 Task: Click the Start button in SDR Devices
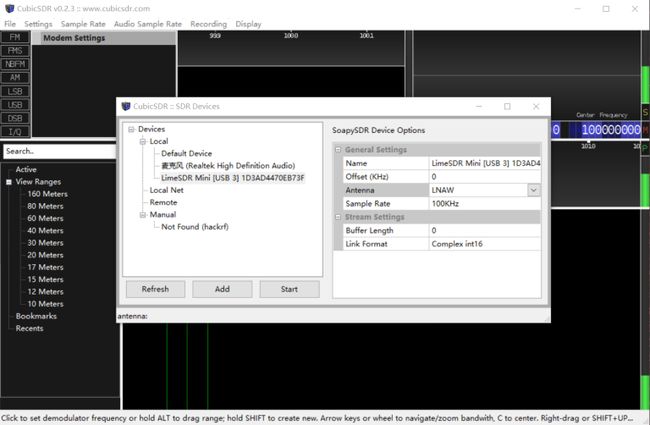[x=289, y=289]
